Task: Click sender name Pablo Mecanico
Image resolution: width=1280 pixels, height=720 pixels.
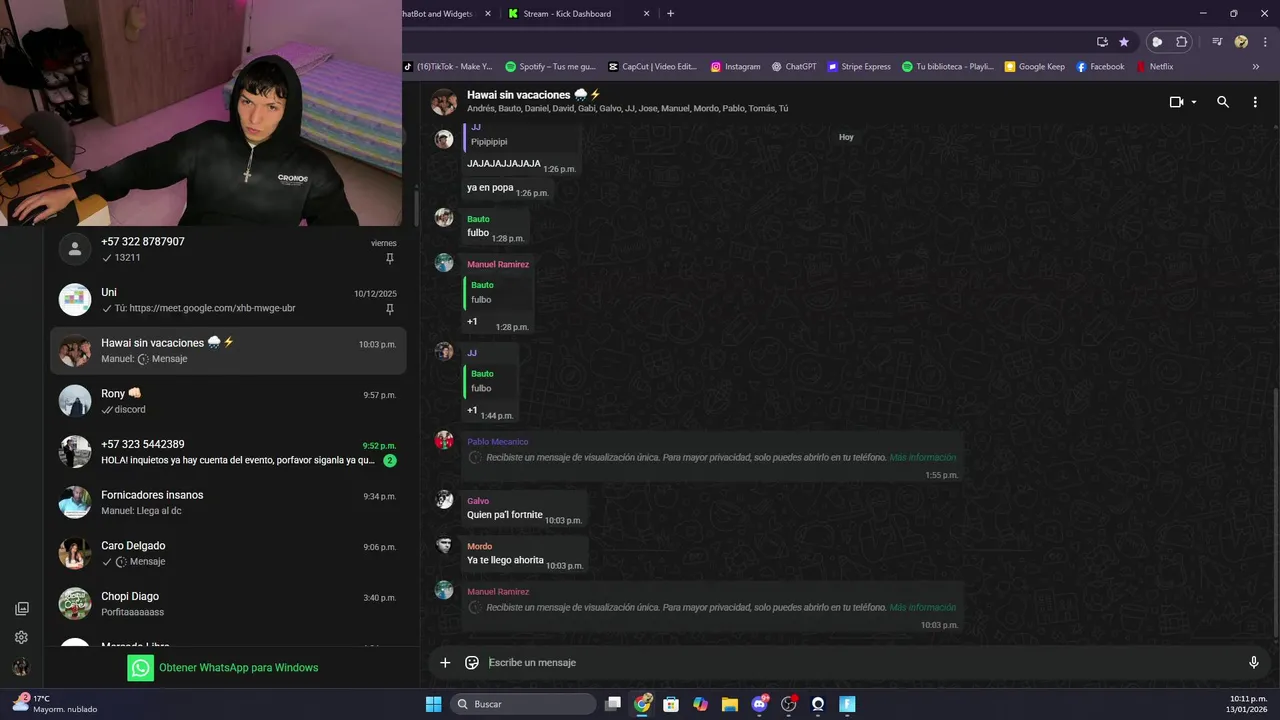Action: 497,442
